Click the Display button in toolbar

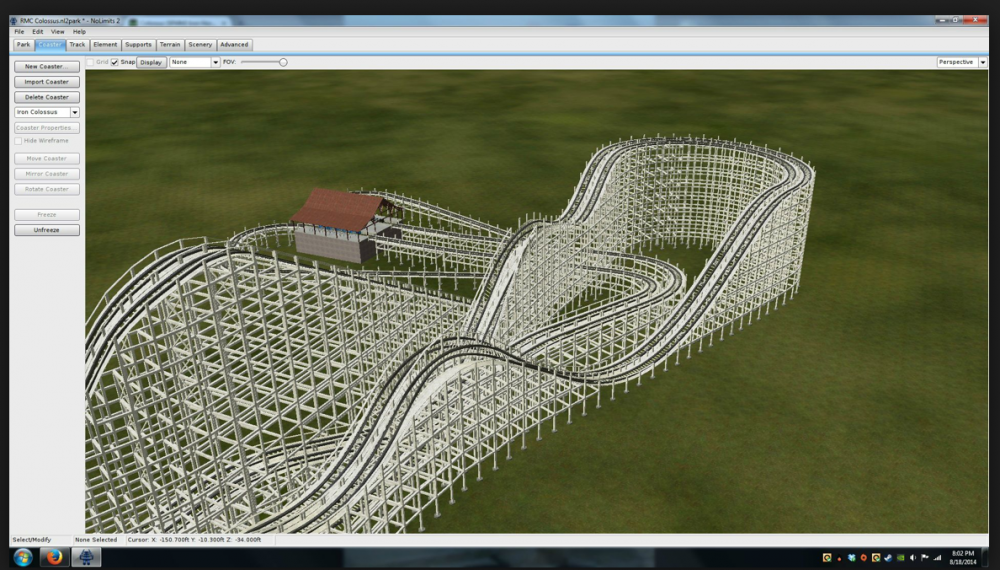coord(151,62)
